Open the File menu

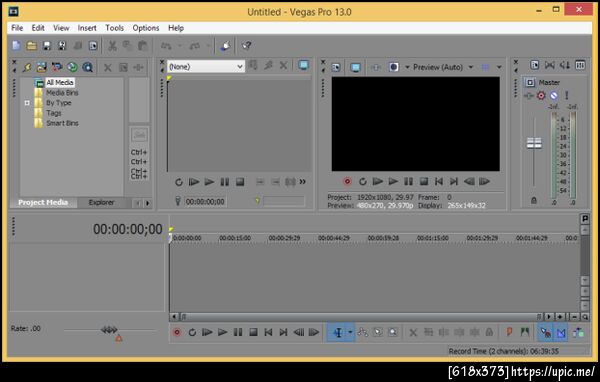pyautogui.click(x=17, y=28)
